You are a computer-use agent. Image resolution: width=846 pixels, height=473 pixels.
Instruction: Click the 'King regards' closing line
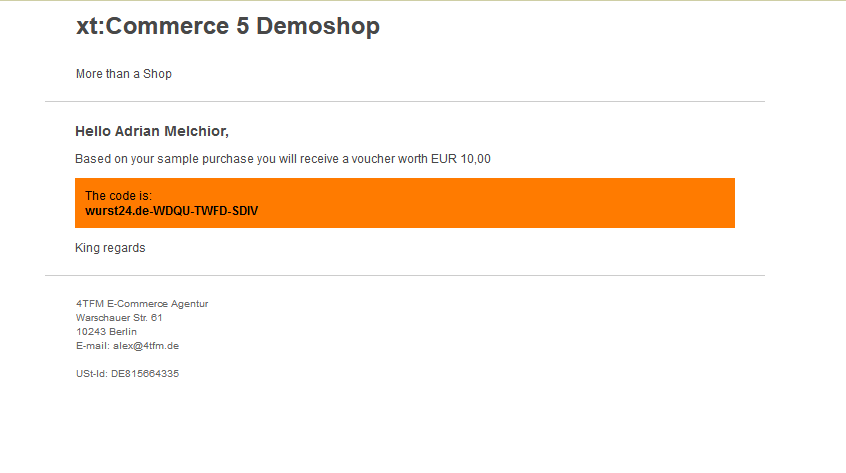pyautogui.click(x=110, y=248)
